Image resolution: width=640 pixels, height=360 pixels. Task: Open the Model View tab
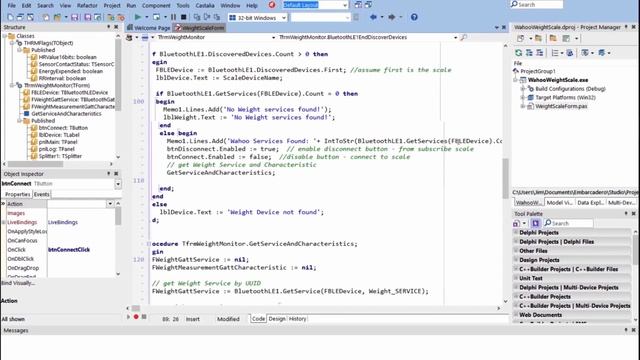pos(559,202)
